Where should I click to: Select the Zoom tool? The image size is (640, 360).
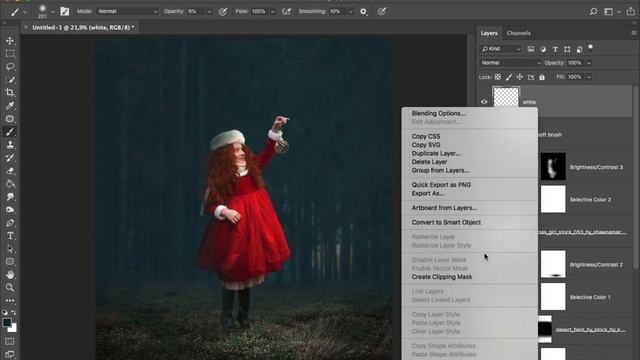pos(10,288)
